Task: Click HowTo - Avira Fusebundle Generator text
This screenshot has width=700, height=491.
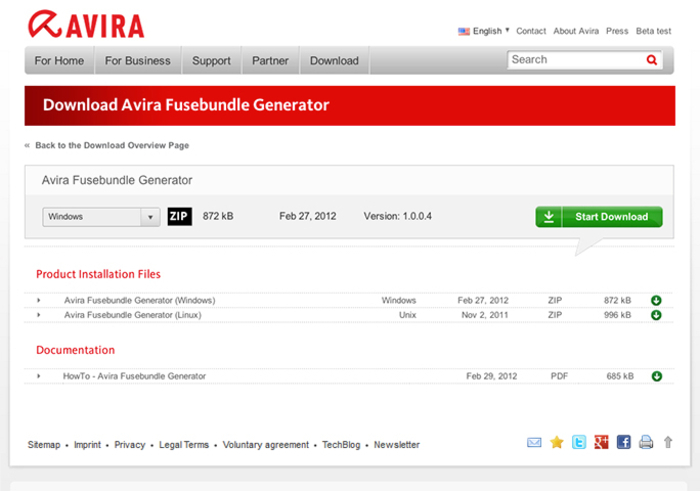Action: [x=134, y=376]
